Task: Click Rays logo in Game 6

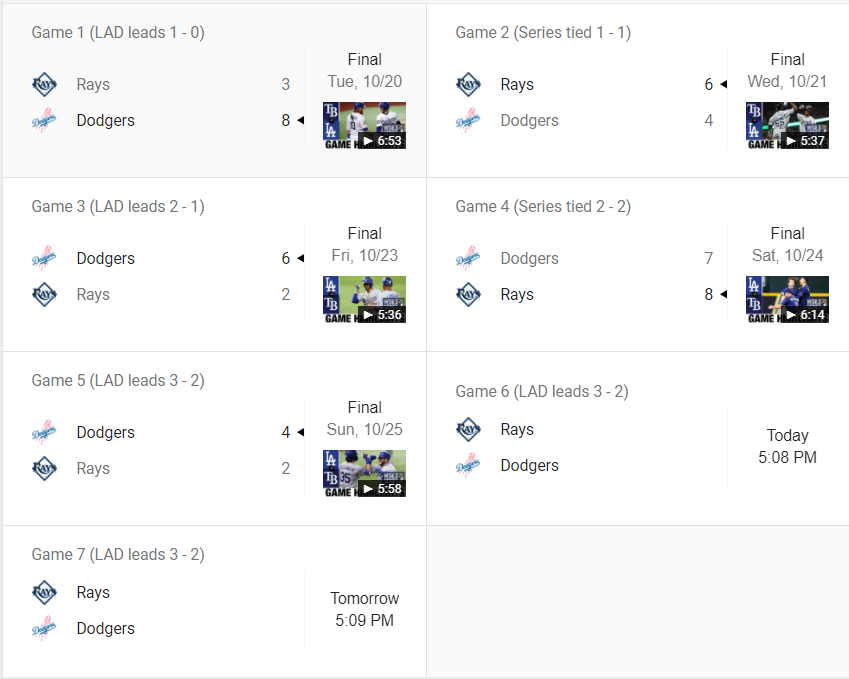Action: point(468,430)
